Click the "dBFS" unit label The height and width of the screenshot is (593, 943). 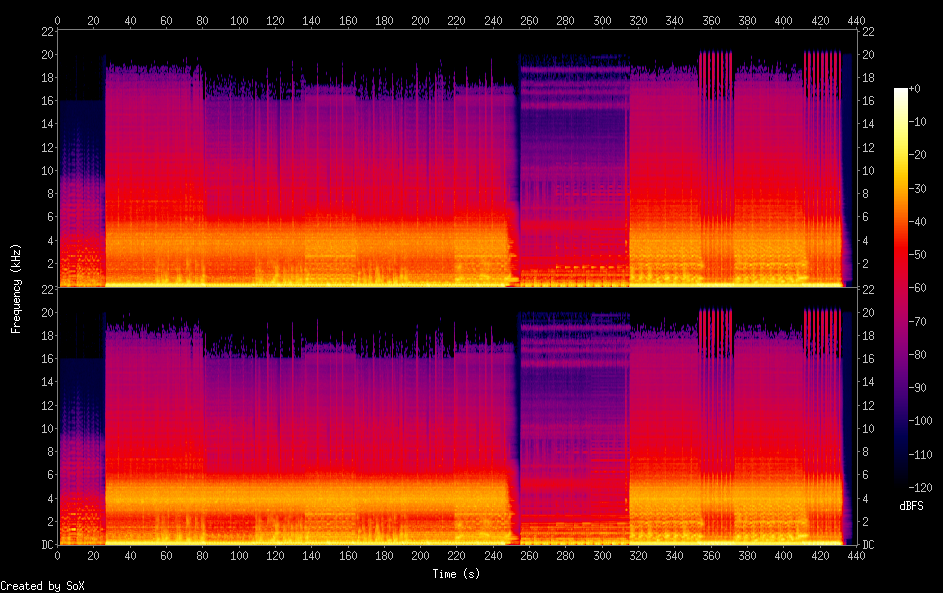click(911, 506)
